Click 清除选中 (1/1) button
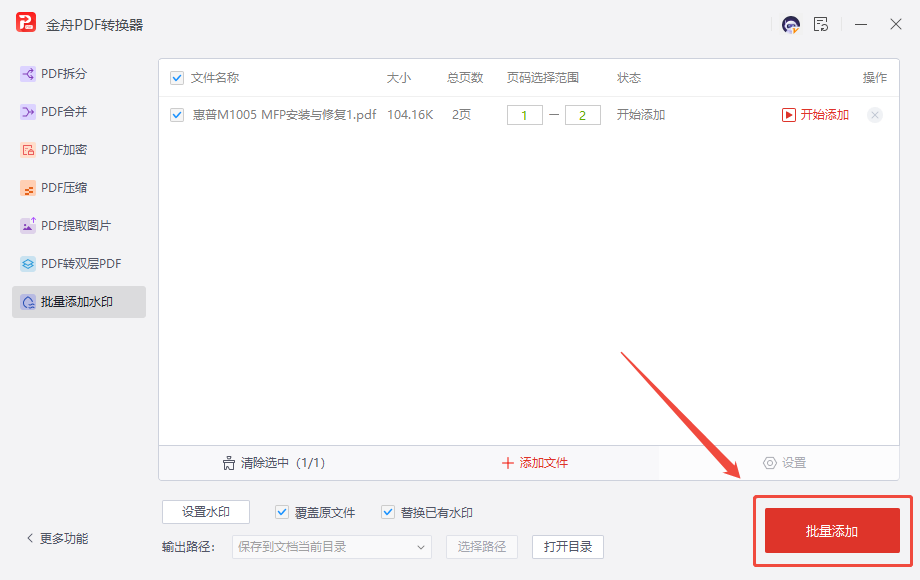The width and height of the screenshot is (920, 580). click(274, 463)
